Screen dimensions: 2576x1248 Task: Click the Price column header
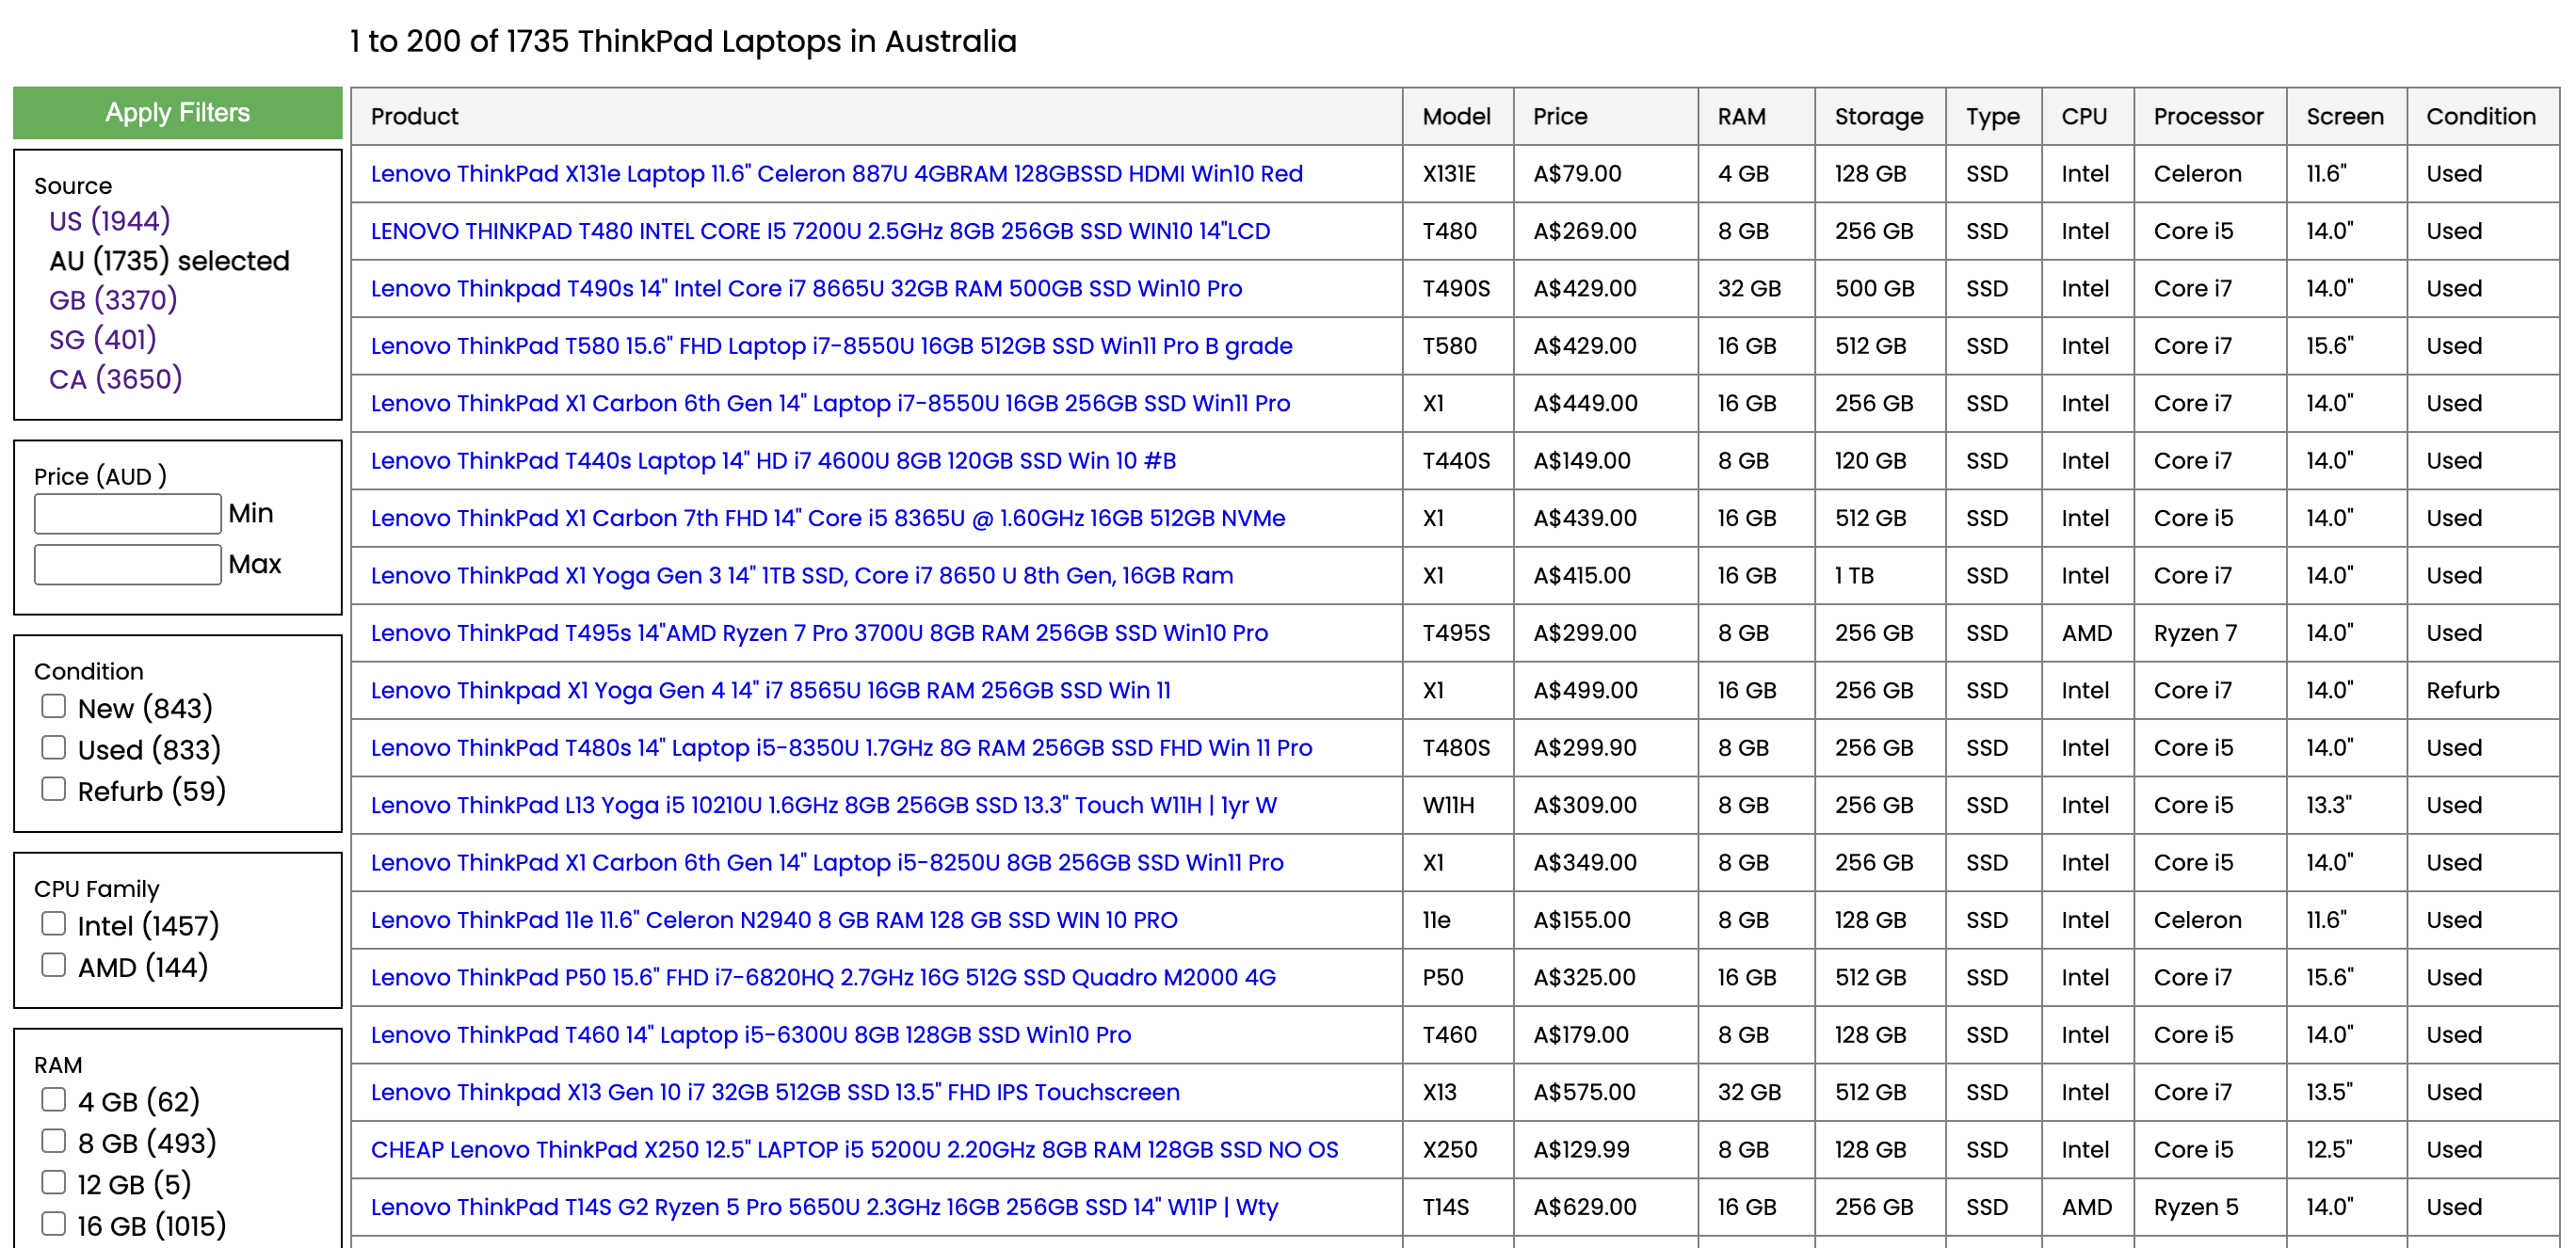[x=1559, y=116]
